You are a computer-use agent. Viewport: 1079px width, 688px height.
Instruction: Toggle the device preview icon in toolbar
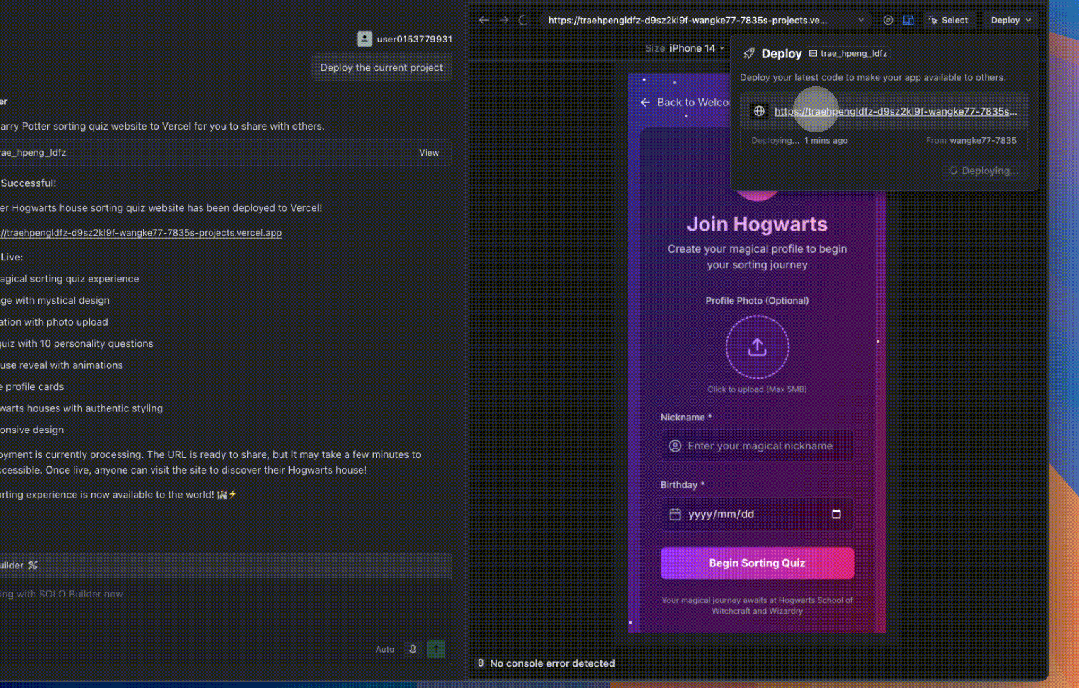(x=908, y=20)
